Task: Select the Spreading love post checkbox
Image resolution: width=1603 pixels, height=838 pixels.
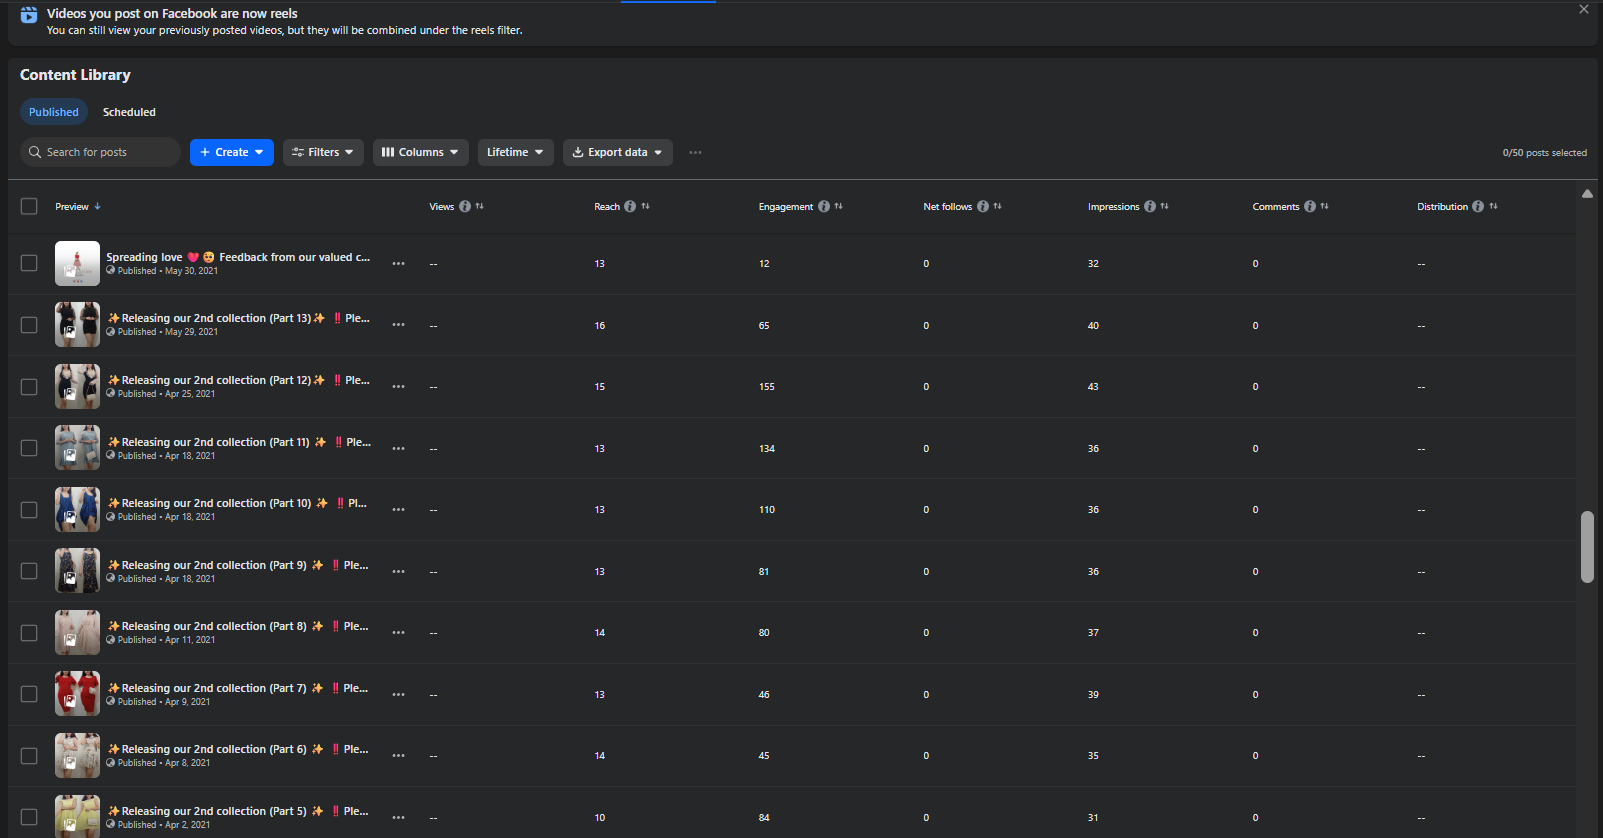Action: (x=29, y=263)
